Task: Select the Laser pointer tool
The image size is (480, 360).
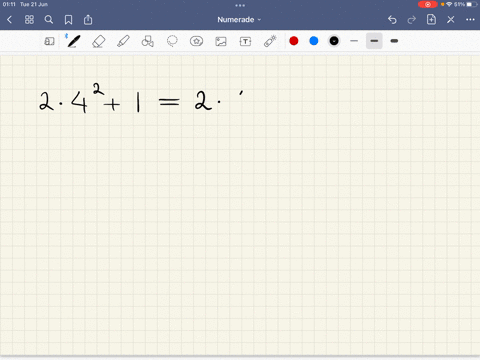Action: [x=270, y=41]
